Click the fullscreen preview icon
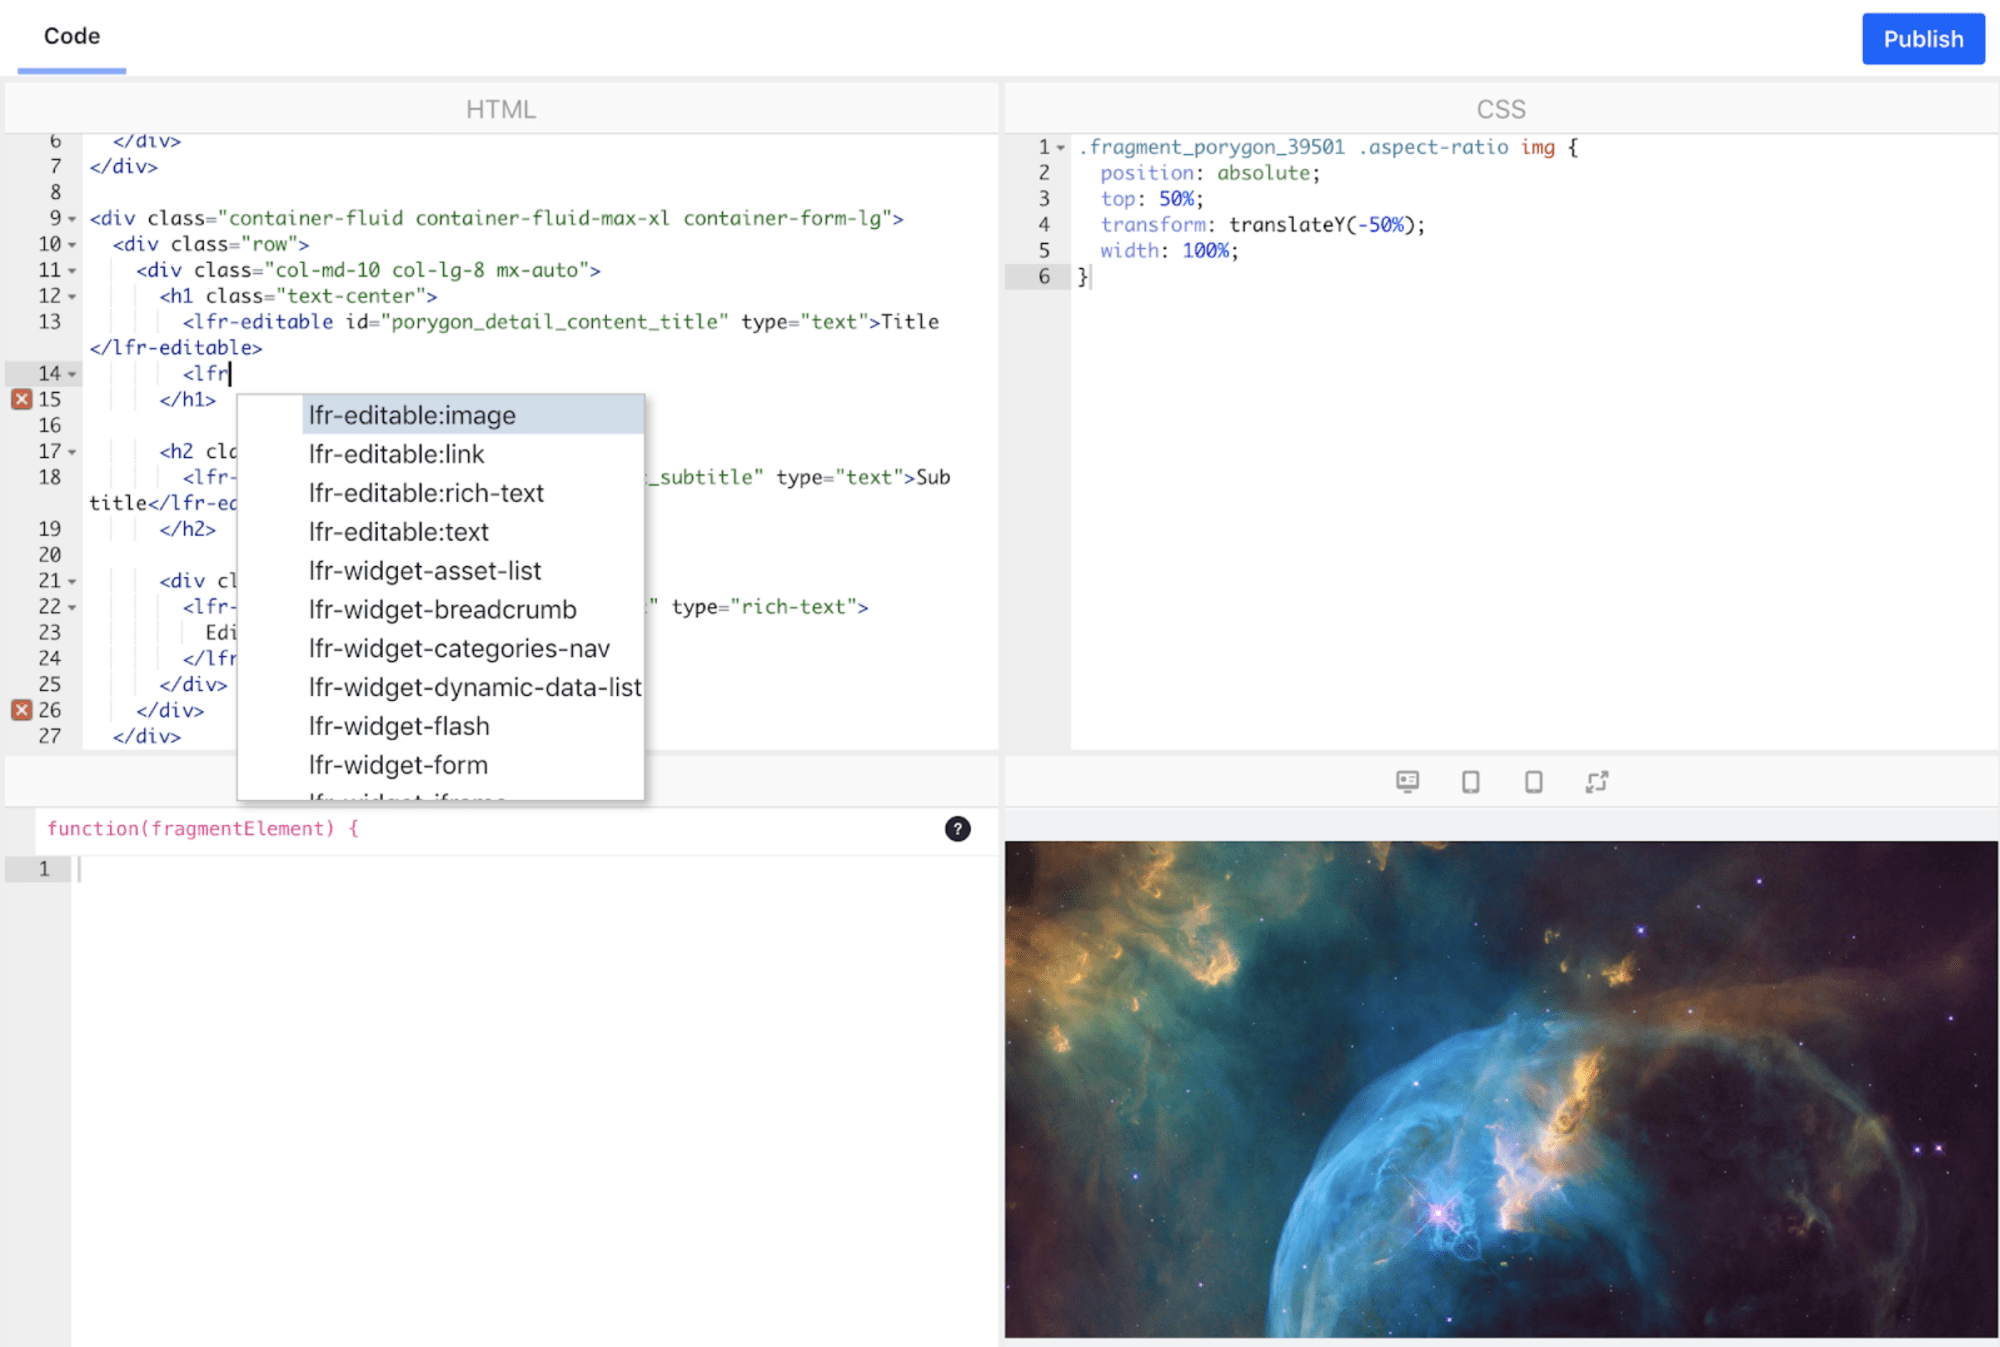 point(1596,782)
